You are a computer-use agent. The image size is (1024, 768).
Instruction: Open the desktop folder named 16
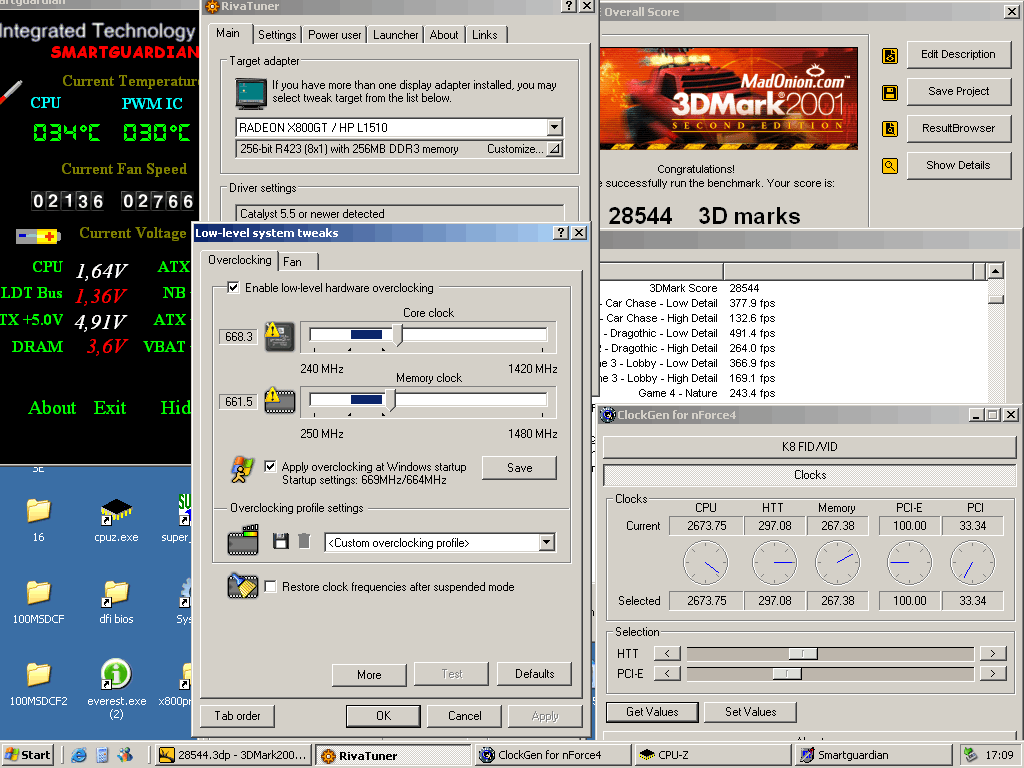pos(39,520)
